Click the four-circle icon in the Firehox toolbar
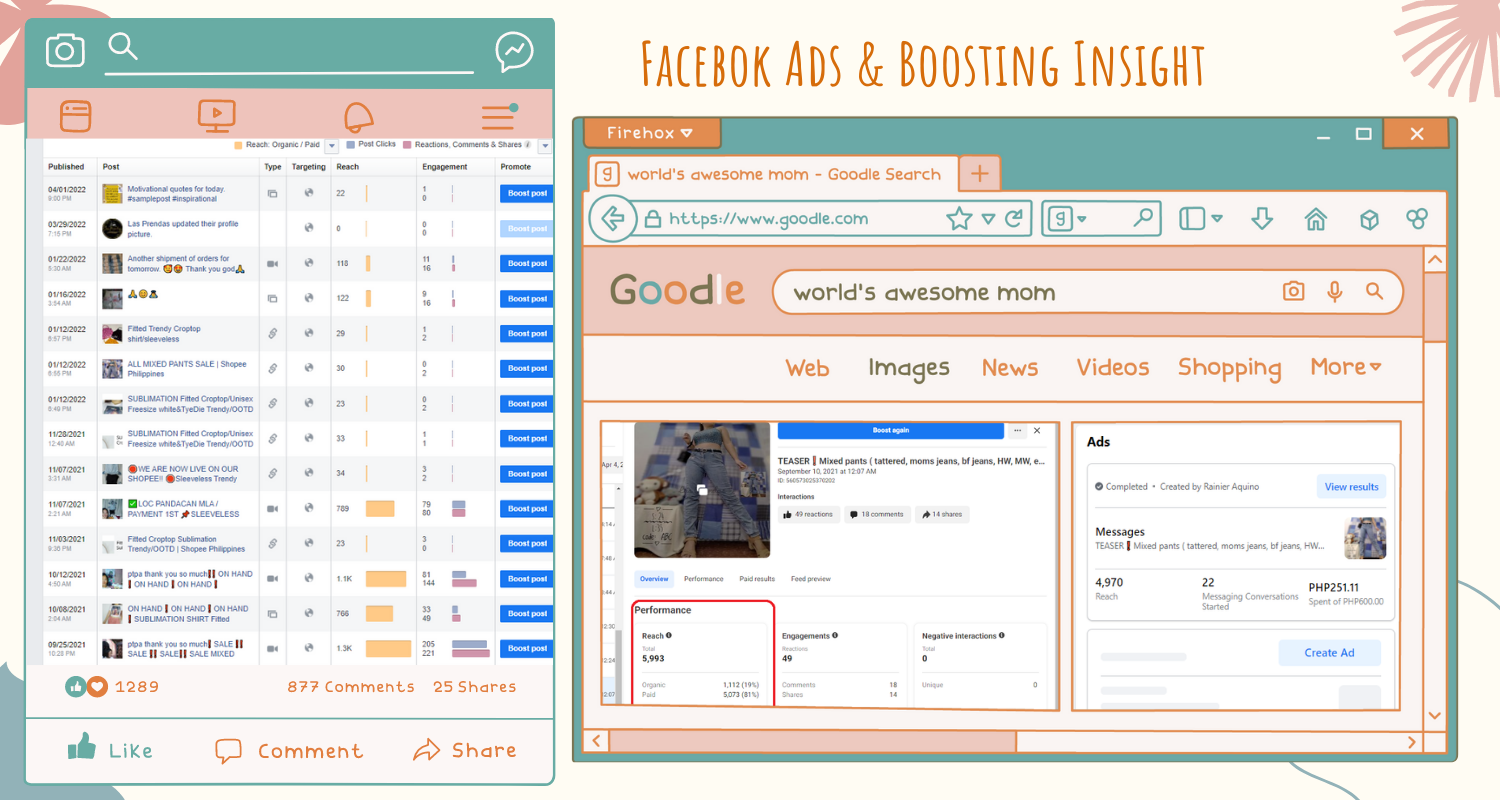This screenshot has height=800, width=1500. pos(1417,219)
